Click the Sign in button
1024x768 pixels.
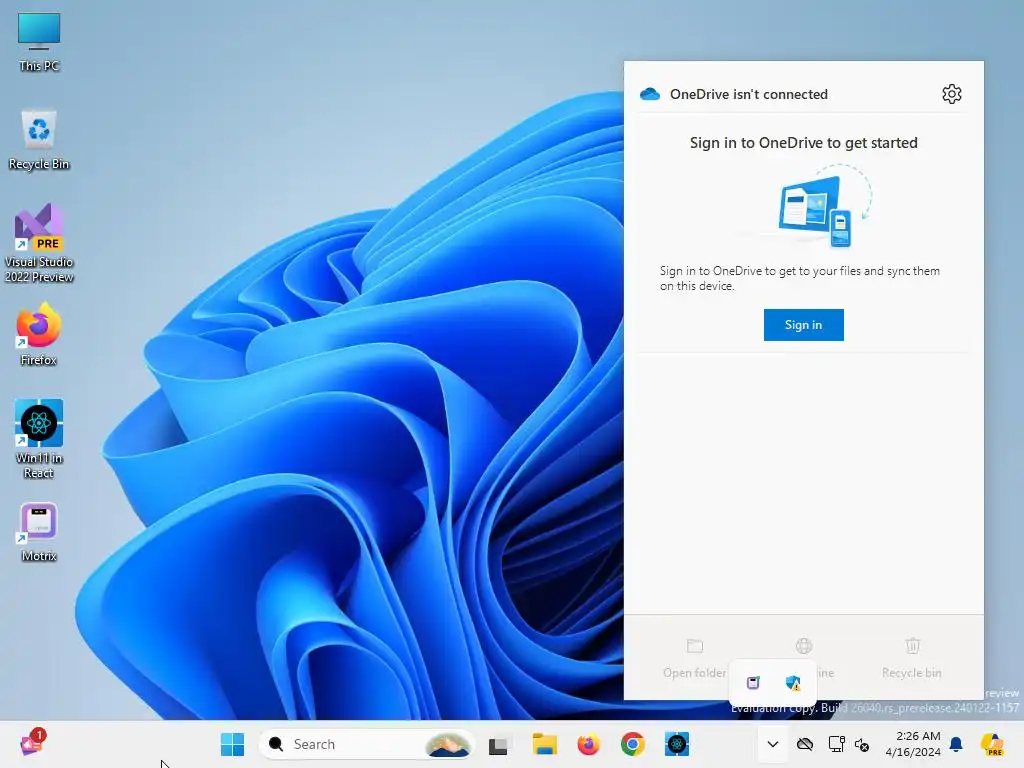point(803,325)
